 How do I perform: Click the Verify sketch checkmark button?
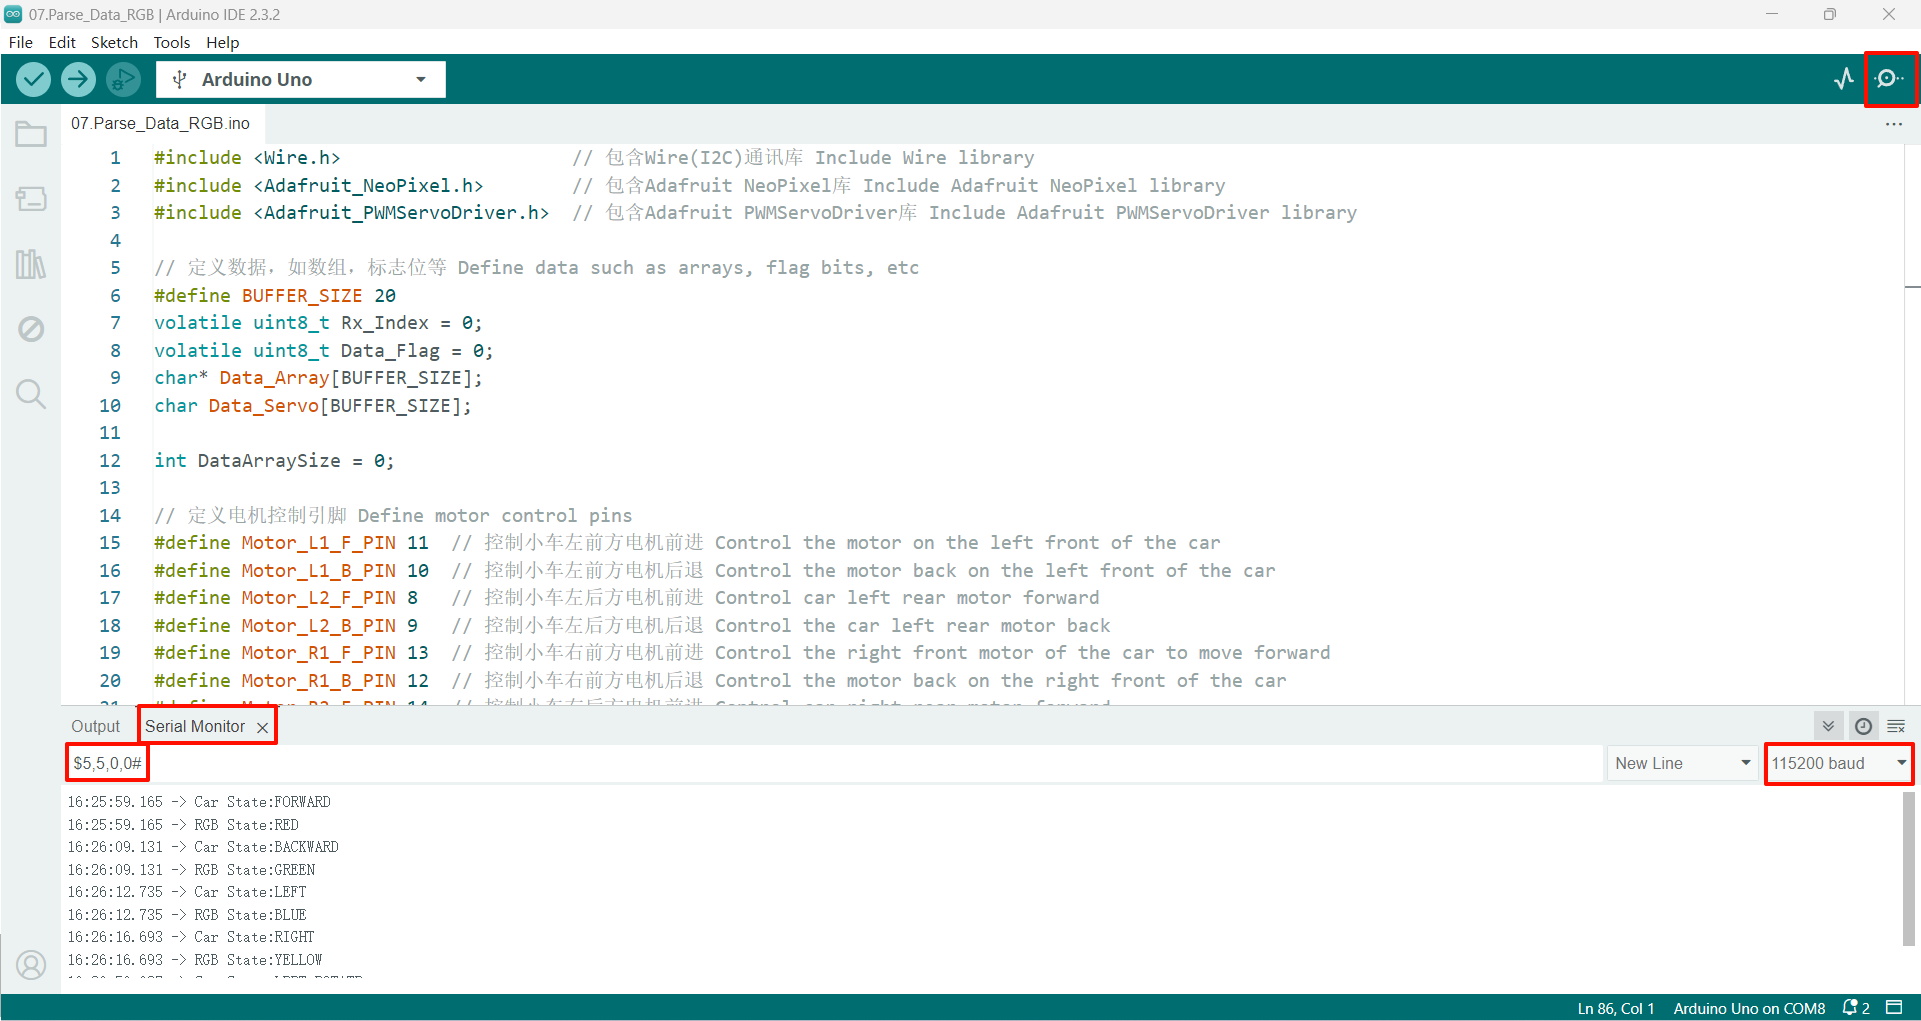33,79
